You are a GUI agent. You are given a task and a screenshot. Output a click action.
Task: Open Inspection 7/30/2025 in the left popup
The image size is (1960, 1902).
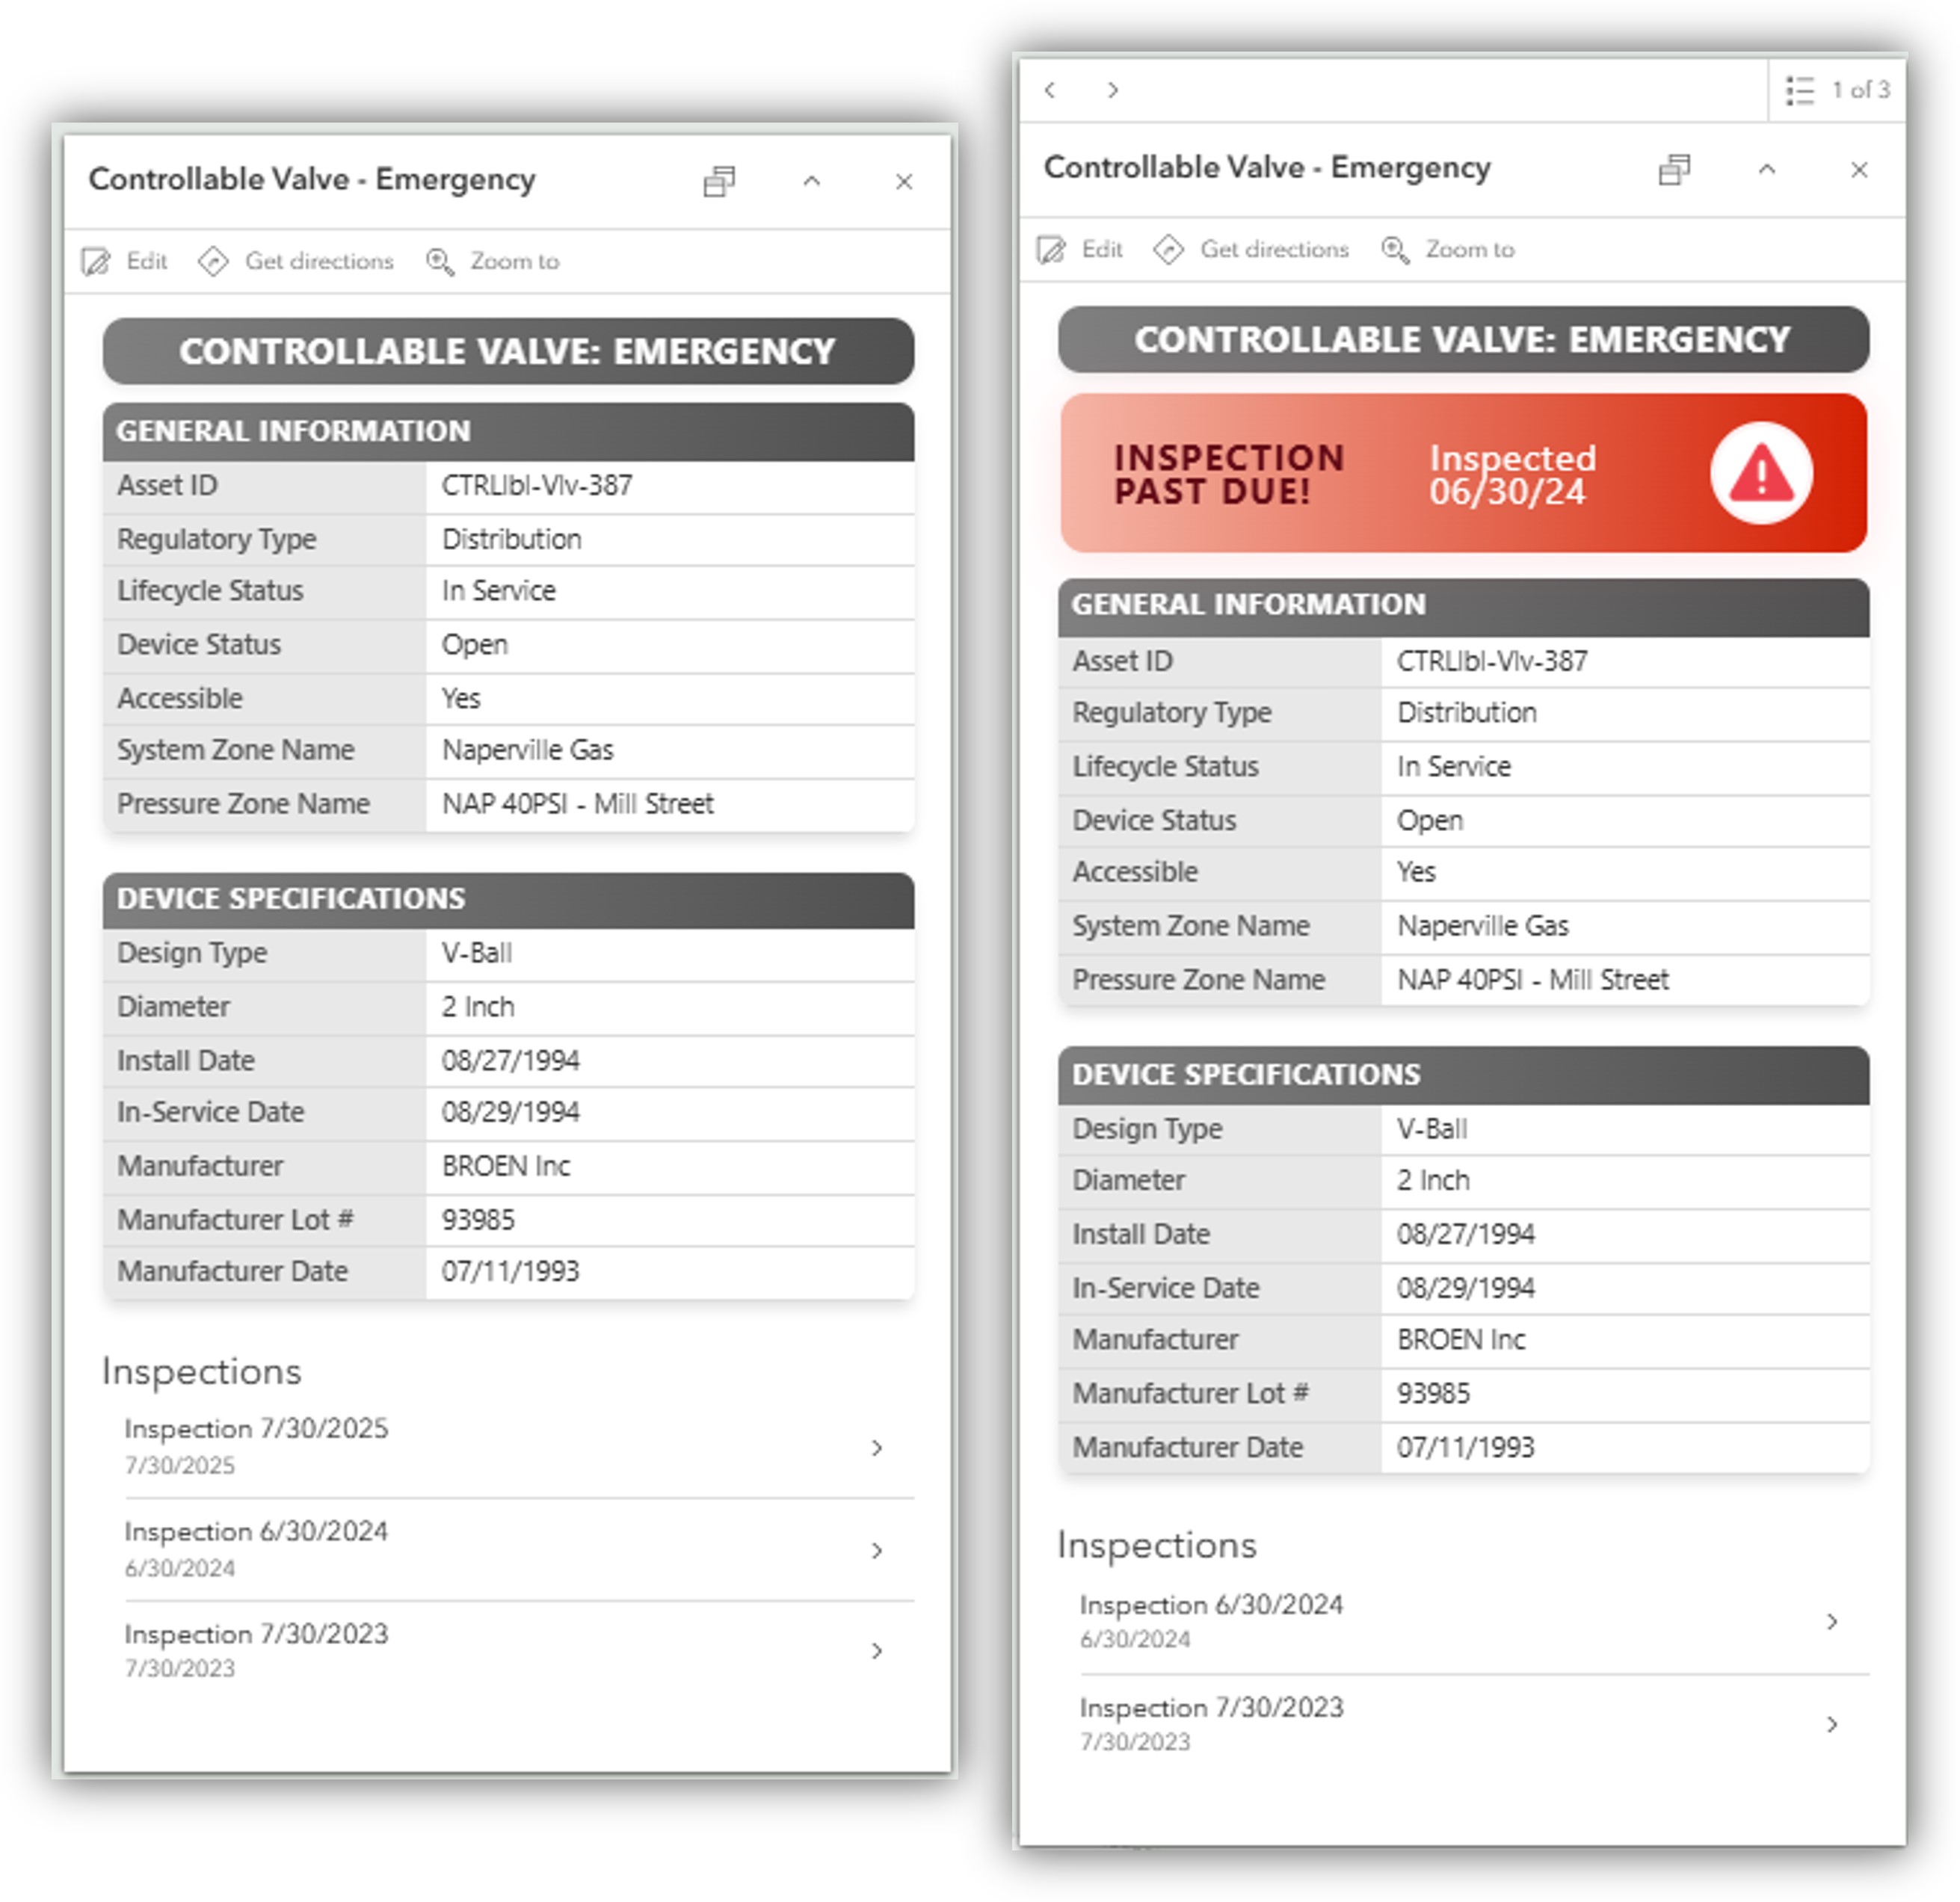click(519, 1446)
